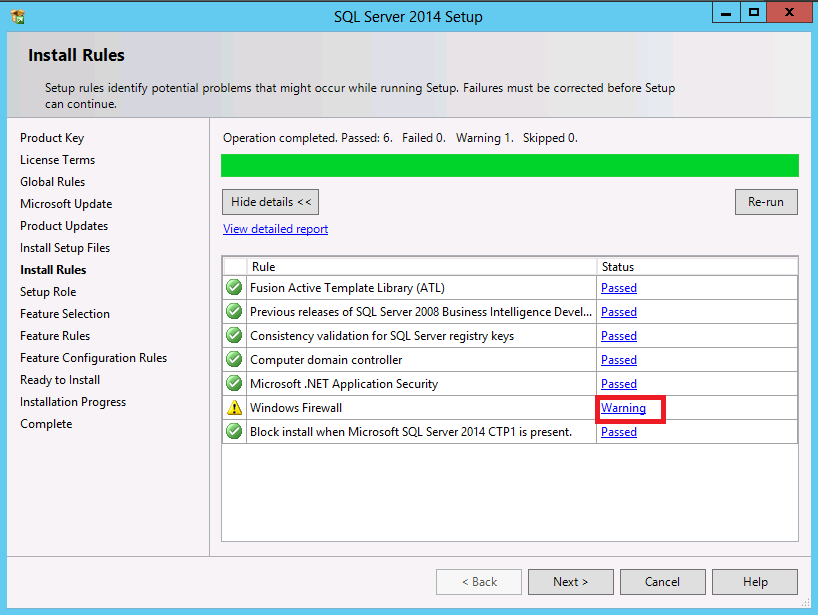Click the SQL Server Setup title bar icon
Viewport: 818px width, 615px height.
pyautogui.click(x=17, y=17)
